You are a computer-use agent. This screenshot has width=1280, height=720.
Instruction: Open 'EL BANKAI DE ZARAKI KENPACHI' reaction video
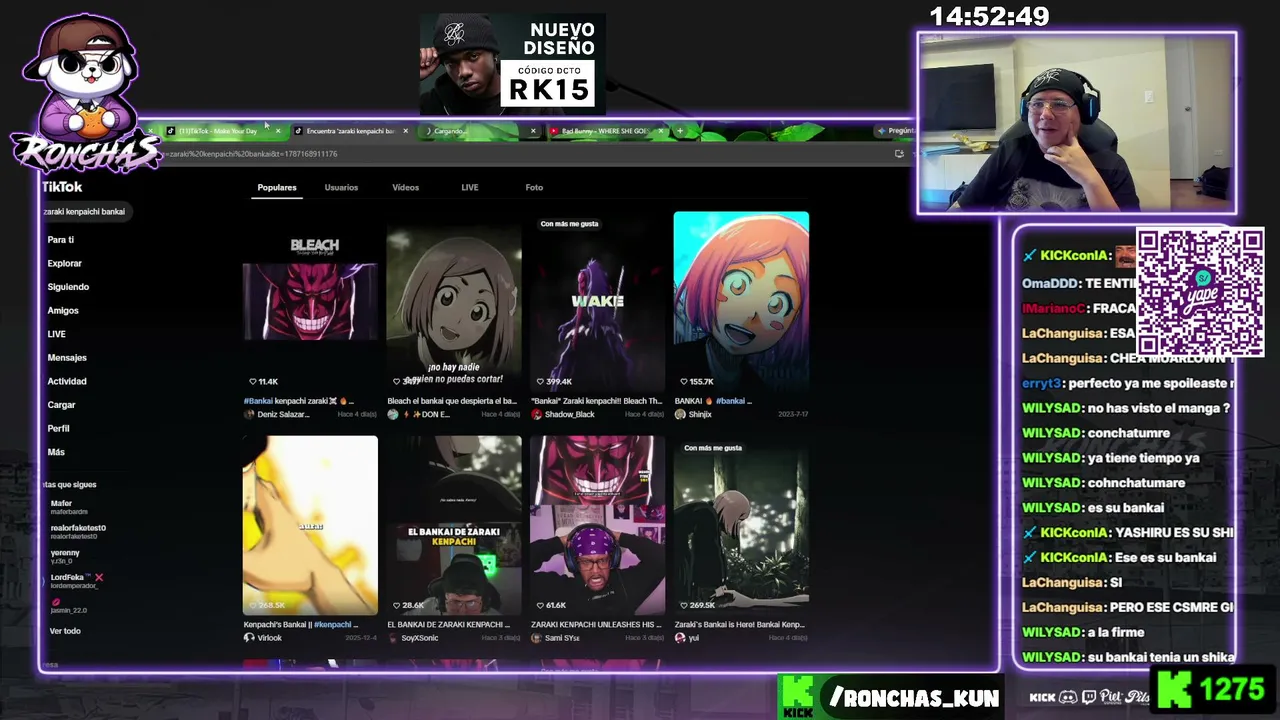click(x=454, y=525)
